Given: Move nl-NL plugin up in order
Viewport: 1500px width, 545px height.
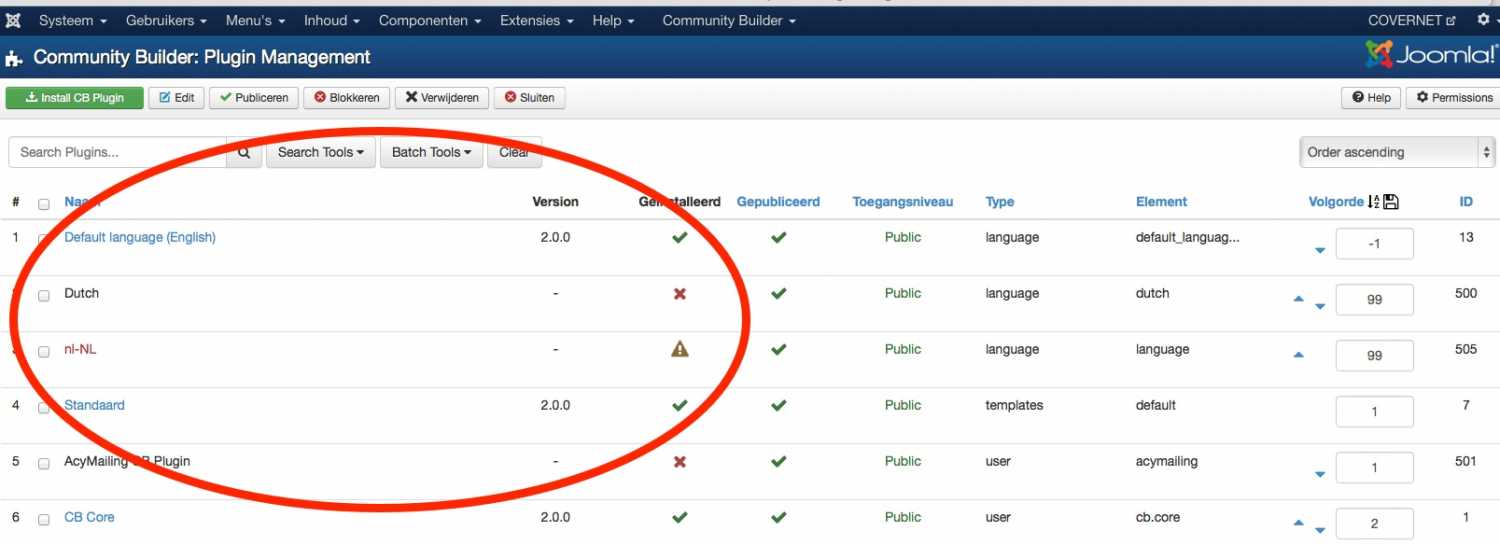Looking at the screenshot, I should tap(1299, 354).
